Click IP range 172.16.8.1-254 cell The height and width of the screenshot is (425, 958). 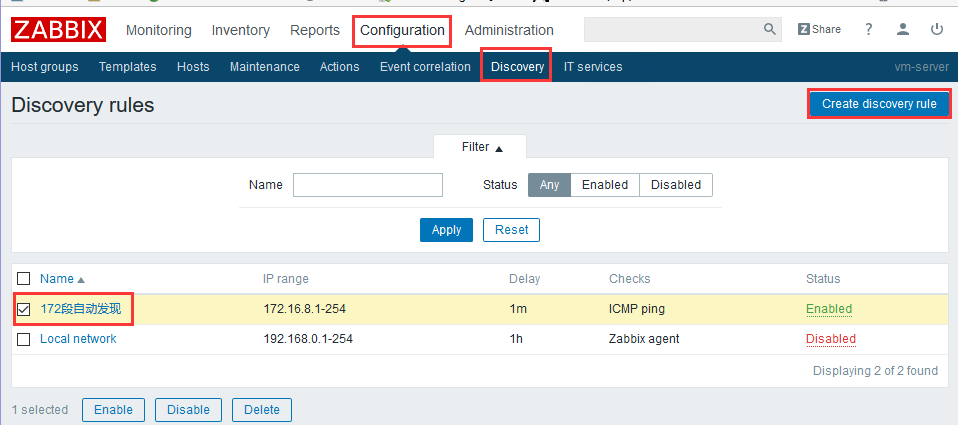(305, 309)
